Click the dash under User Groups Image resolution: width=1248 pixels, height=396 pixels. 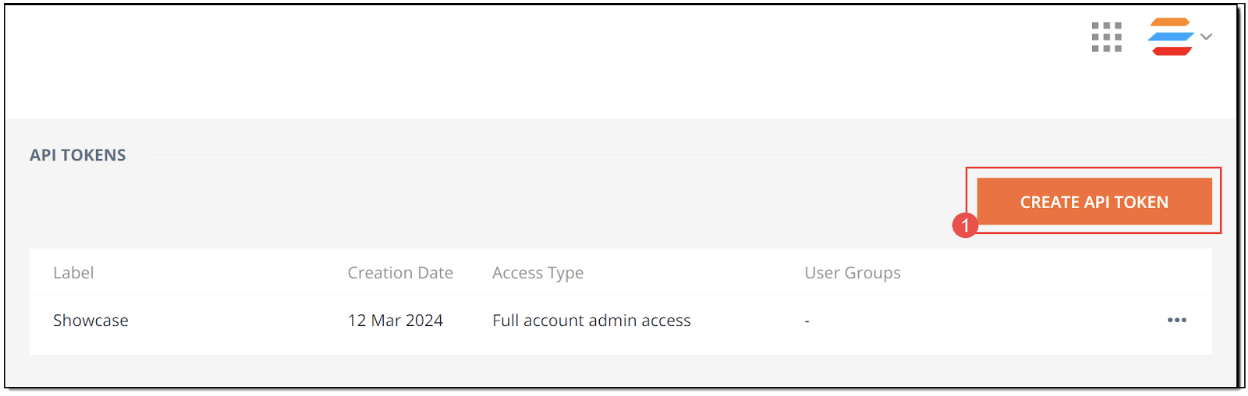pyautogui.click(x=807, y=321)
